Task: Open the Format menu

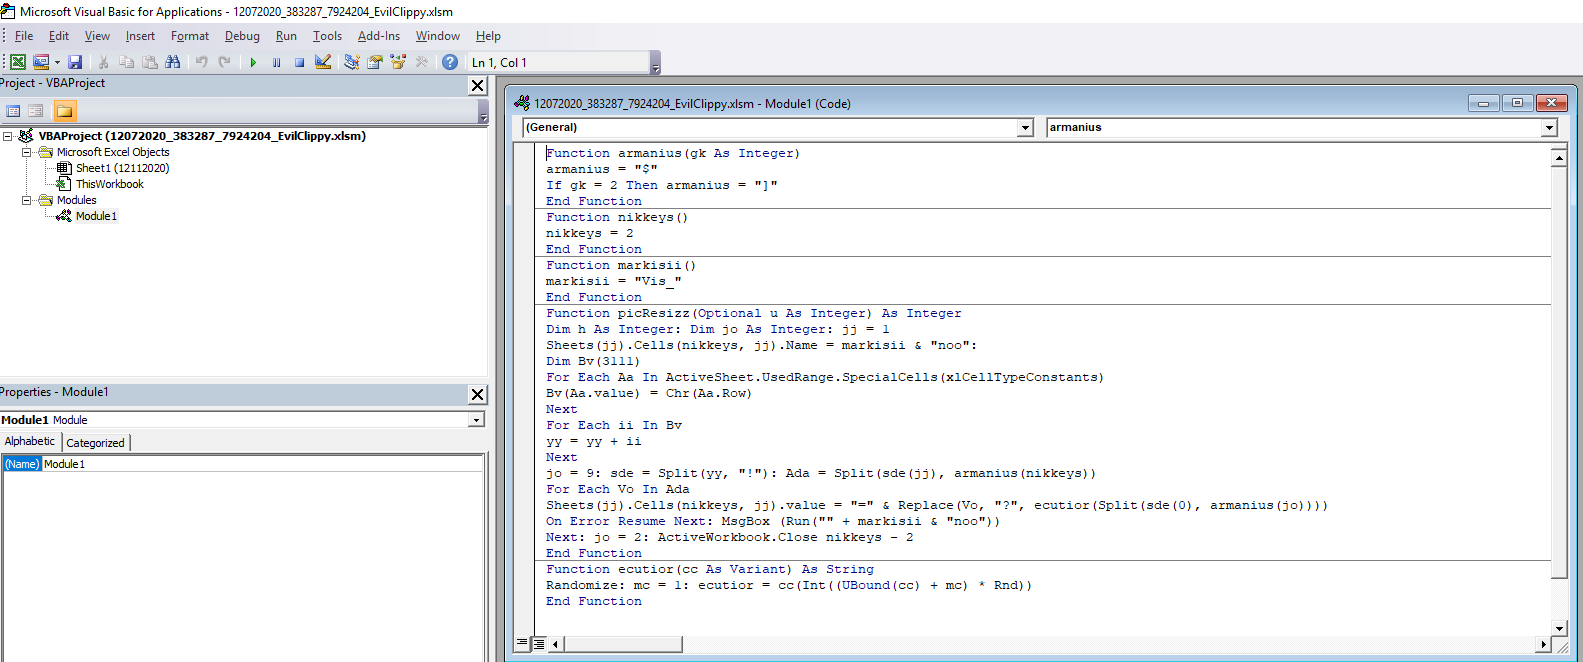Action: [190, 36]
